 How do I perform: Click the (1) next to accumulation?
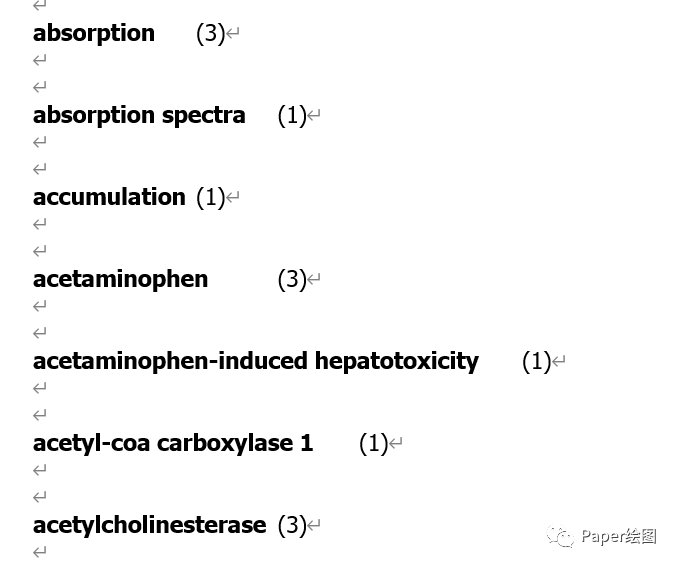click(x=211, y=197)
